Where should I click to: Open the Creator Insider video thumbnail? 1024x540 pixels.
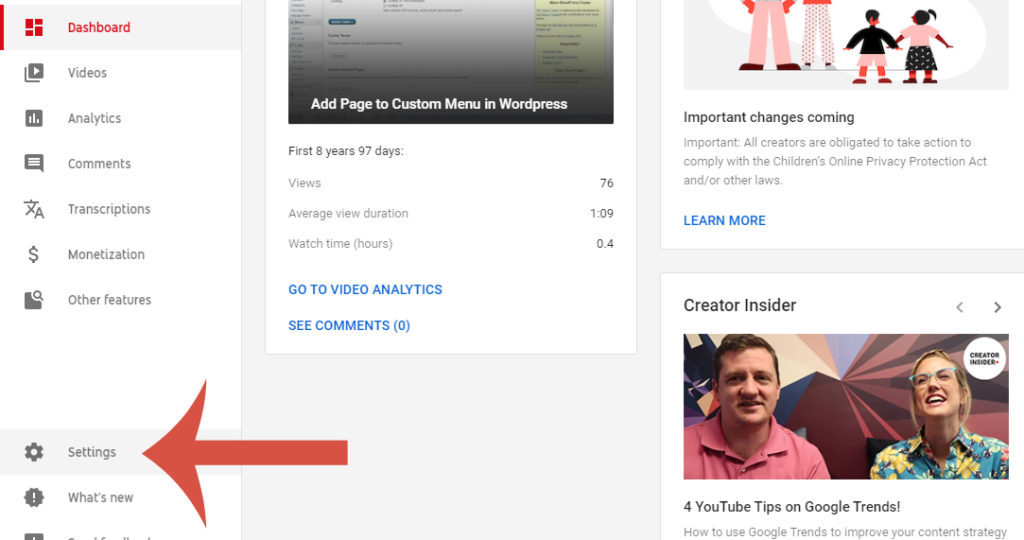(846, 406)
